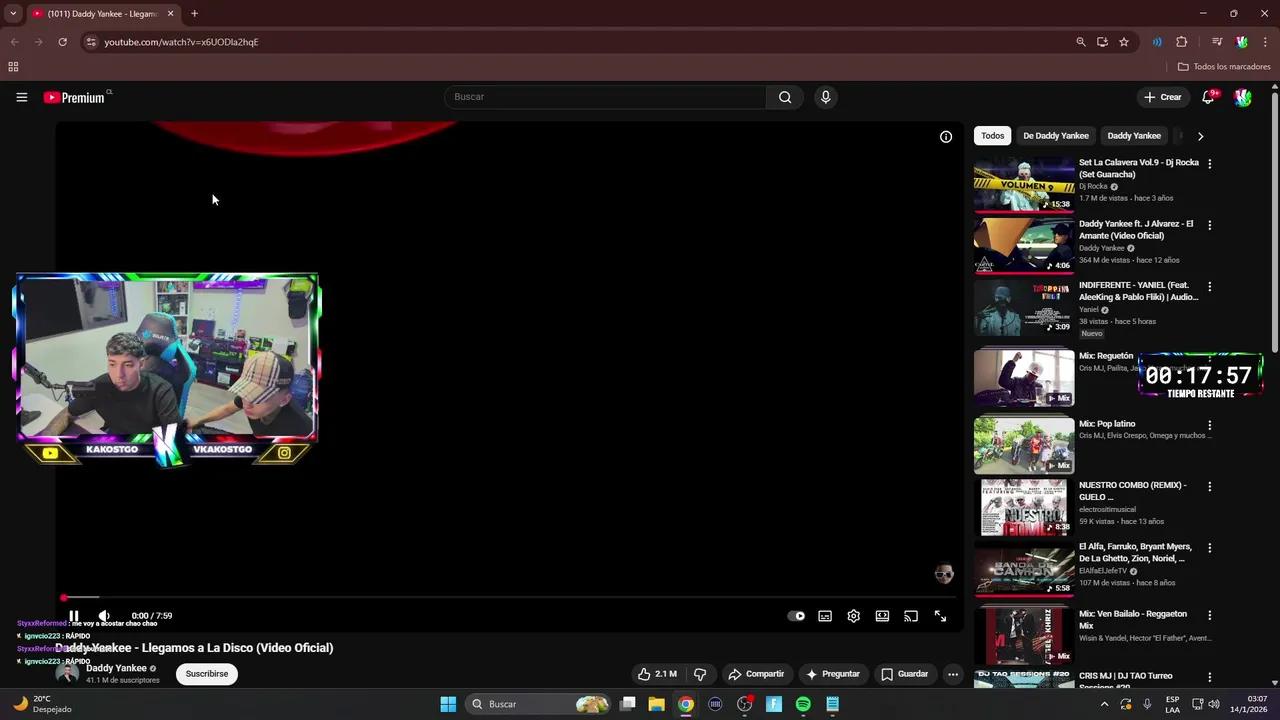Enter fullscreen mode on the player
The height and width of the screenshot is (720, 1280).
(x=940, y=616)
